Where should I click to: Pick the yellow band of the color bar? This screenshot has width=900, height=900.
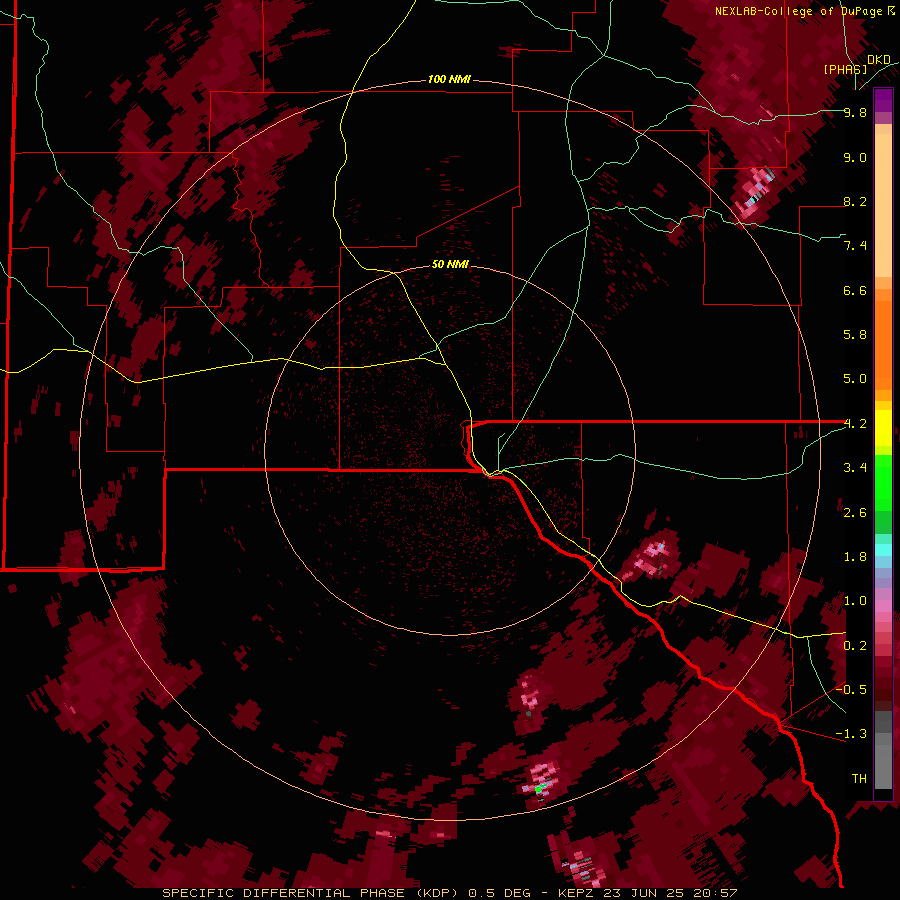pos(883,428)
